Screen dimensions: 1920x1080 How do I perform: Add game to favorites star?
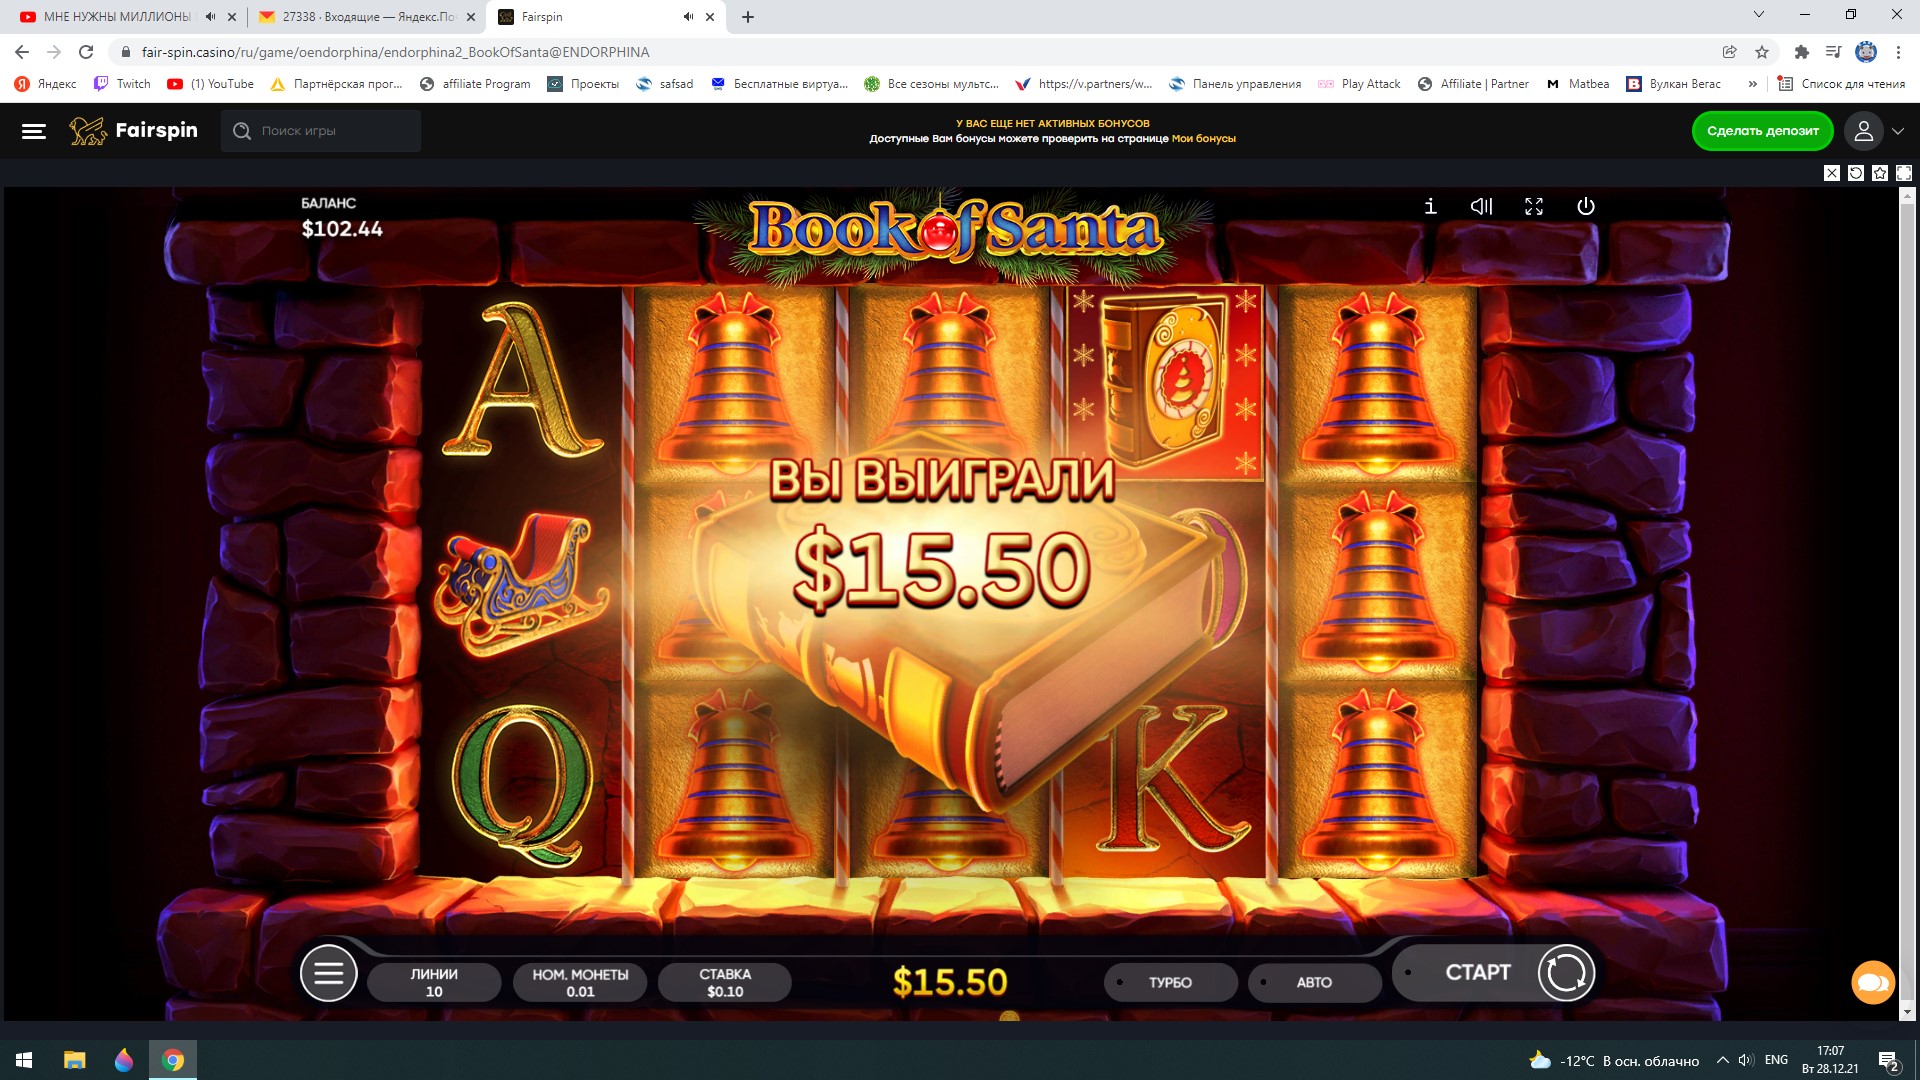click(1880, 173)
